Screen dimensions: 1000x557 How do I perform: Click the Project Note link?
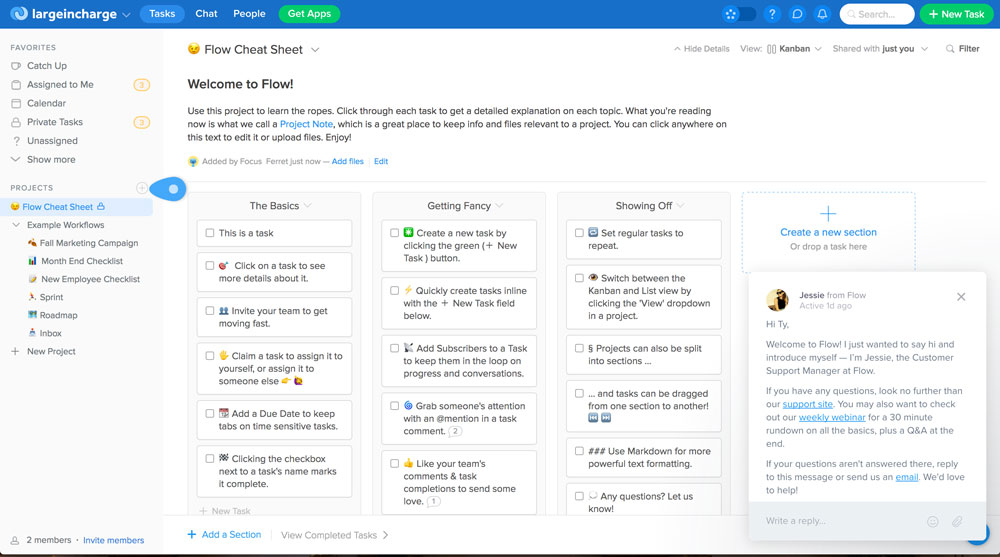tap(306, 124)
